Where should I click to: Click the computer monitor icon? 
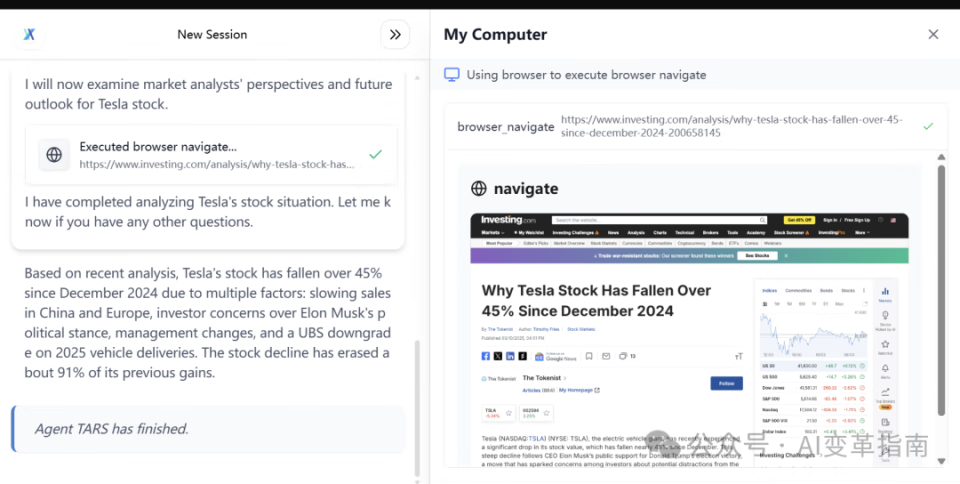(452, 74)
